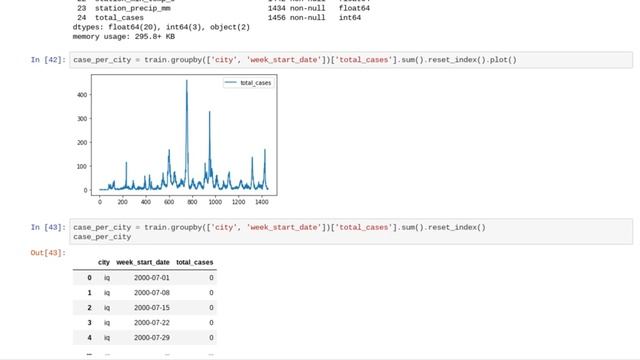Viewport: 640px width, 360px height.
Task: Select date cell 2000-07-29
Action: (x=151, y=338)
